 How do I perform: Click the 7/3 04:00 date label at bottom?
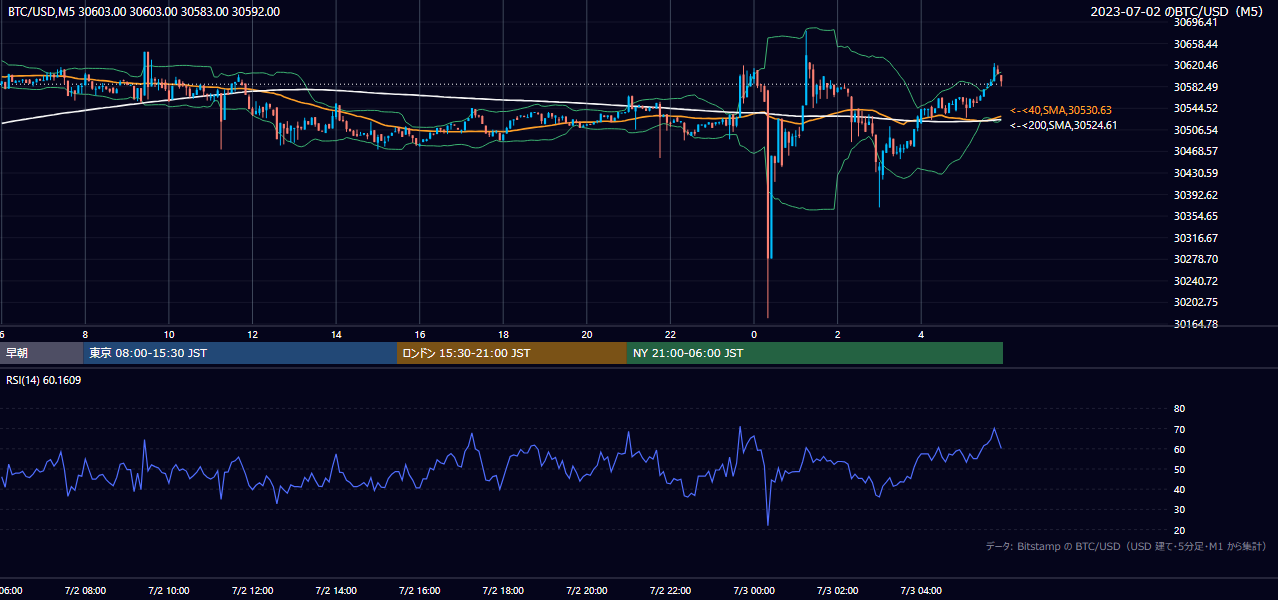922,591
